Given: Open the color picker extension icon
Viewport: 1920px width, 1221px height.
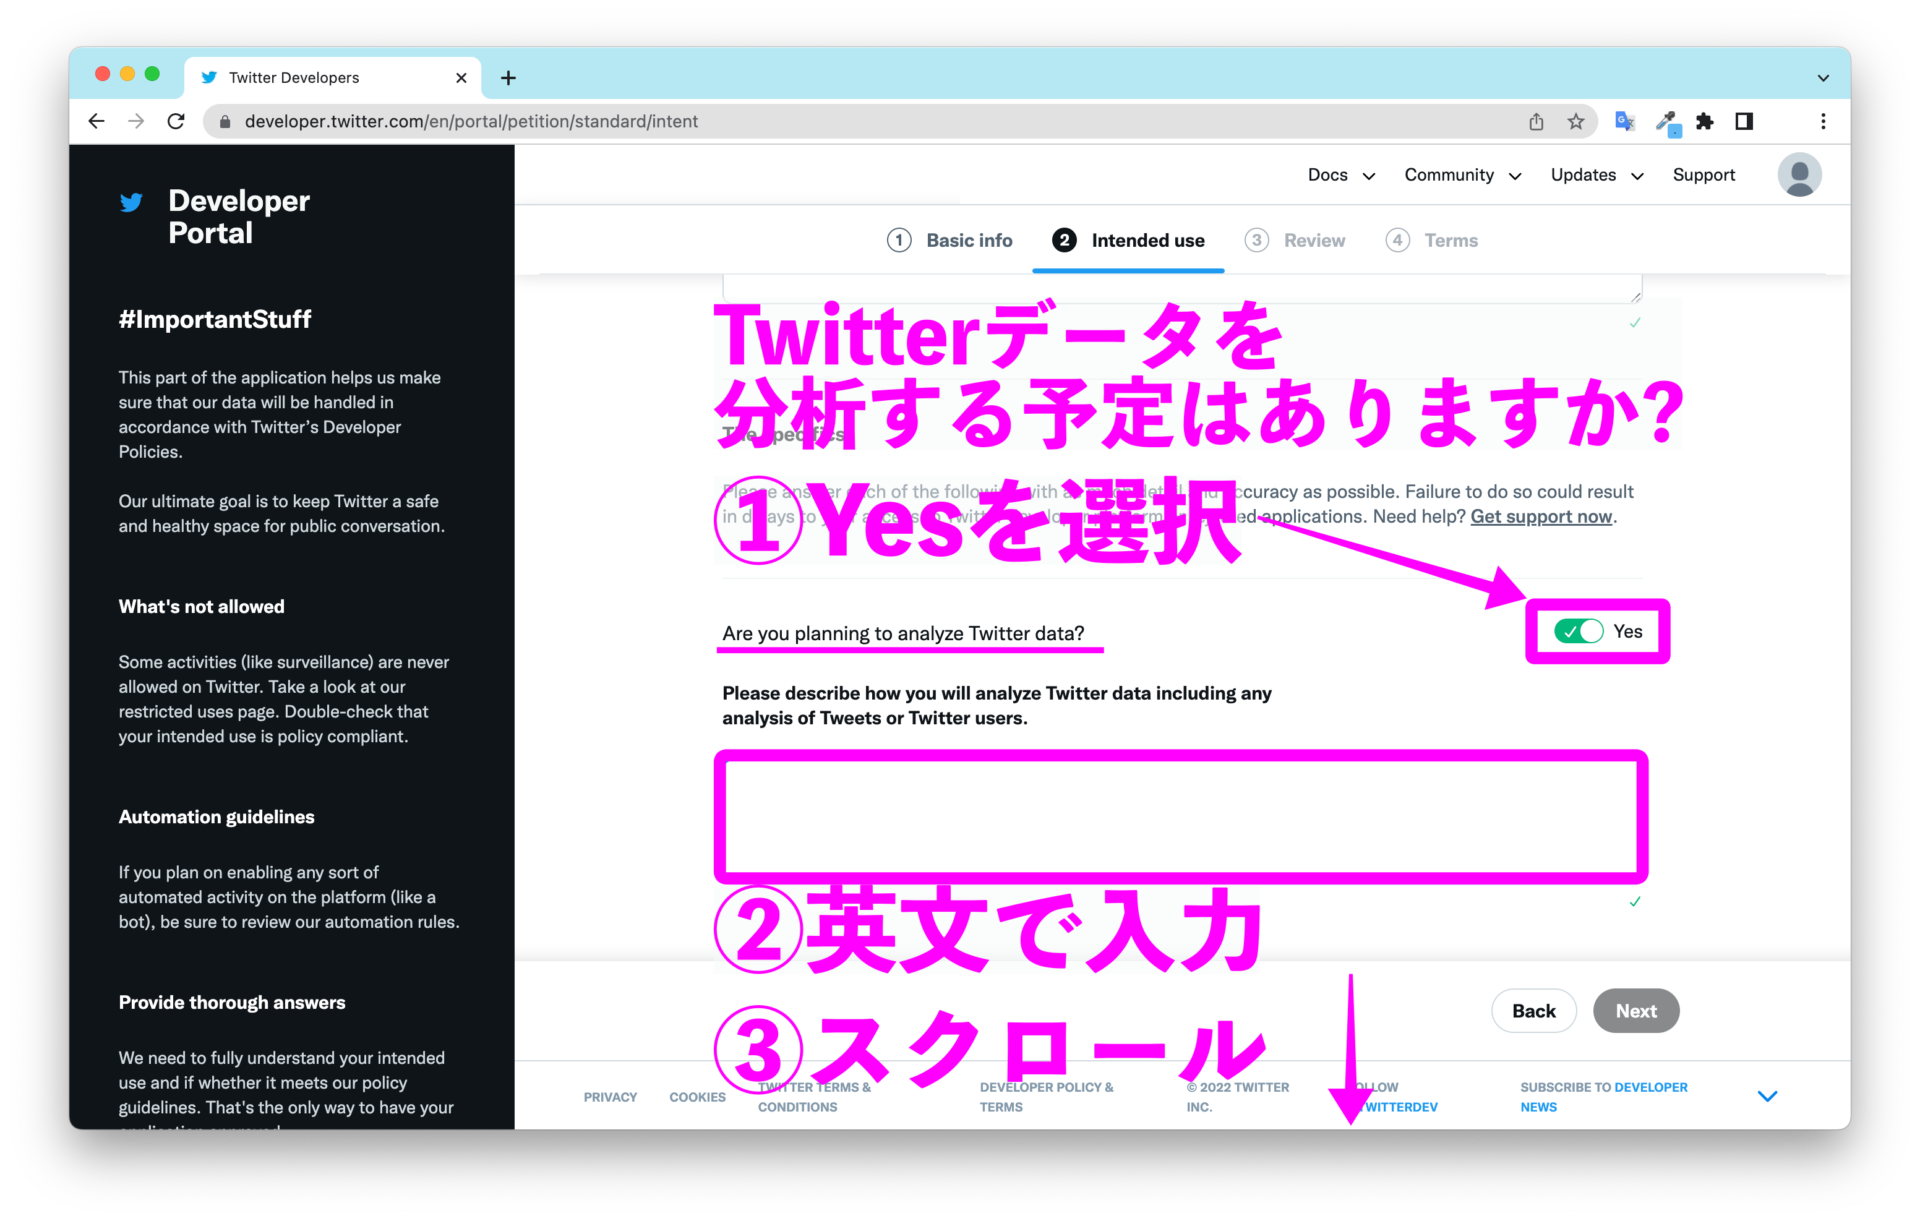Looking at the screenshot, I should point(1666,121).
